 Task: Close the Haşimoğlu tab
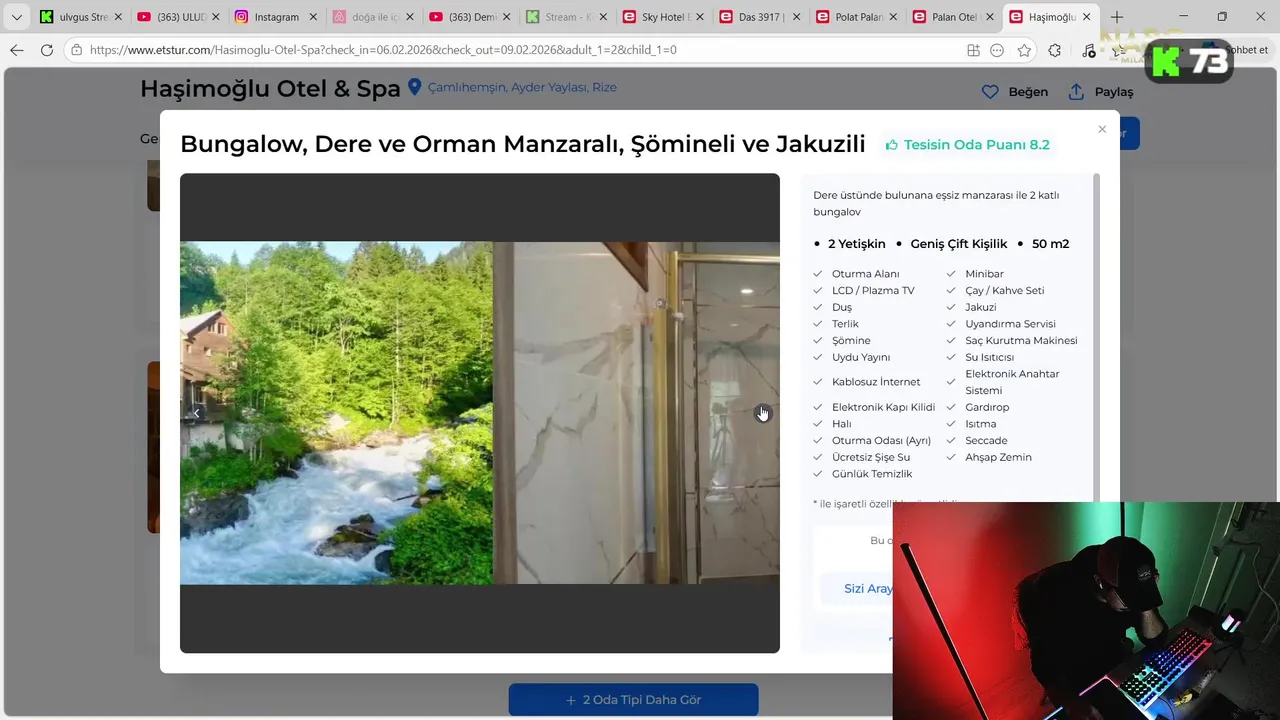(1088, 17)
